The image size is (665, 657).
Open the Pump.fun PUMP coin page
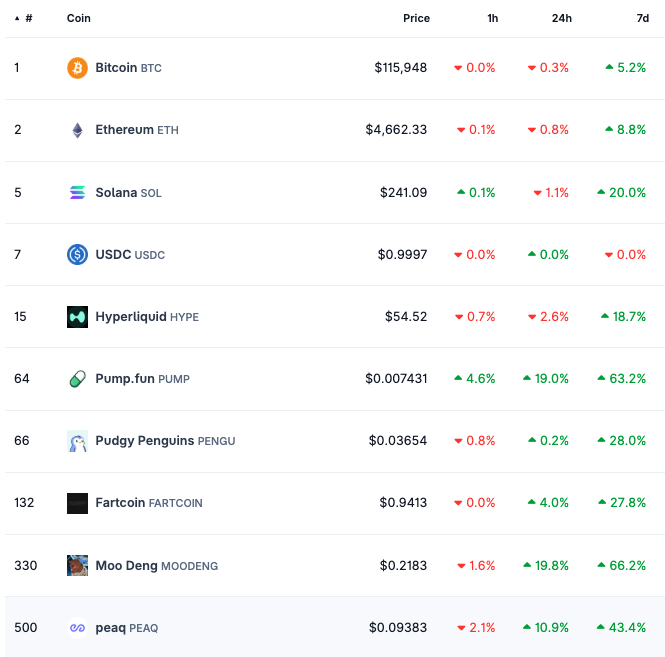tap(142, 379)
